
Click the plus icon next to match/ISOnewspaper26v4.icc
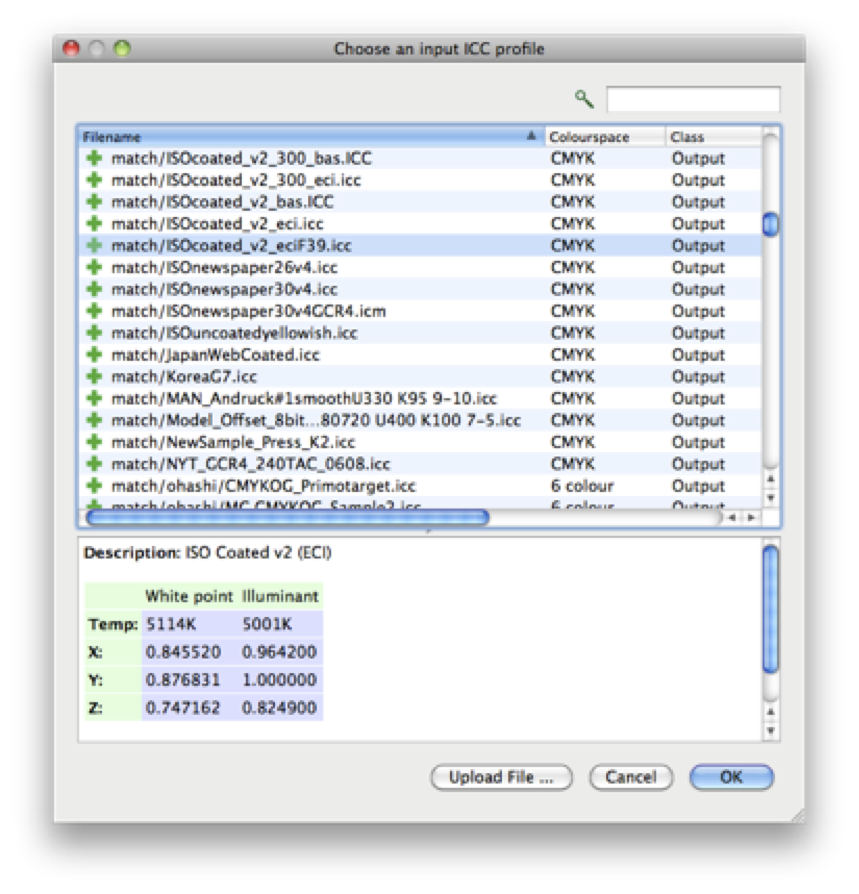click(93, 266)
